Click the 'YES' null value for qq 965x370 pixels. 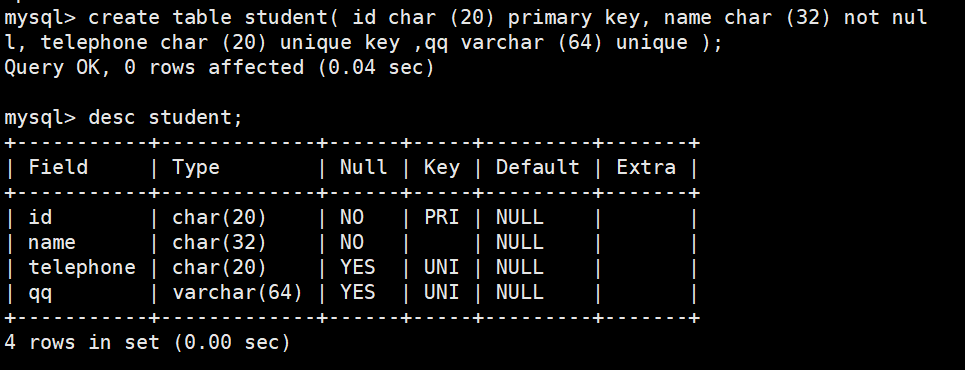pos(358,292)
